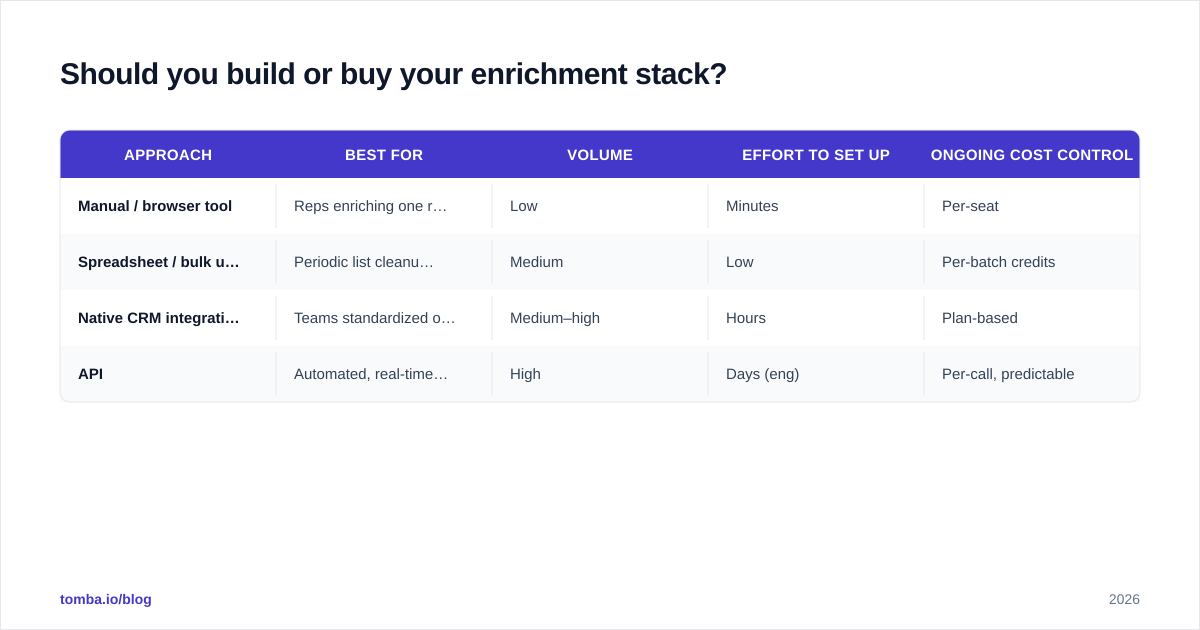Select the 'Native CRM integrati…' cell
Image resolution: width=1200 pixels, height=630 pixels.
tap(168, 318)
